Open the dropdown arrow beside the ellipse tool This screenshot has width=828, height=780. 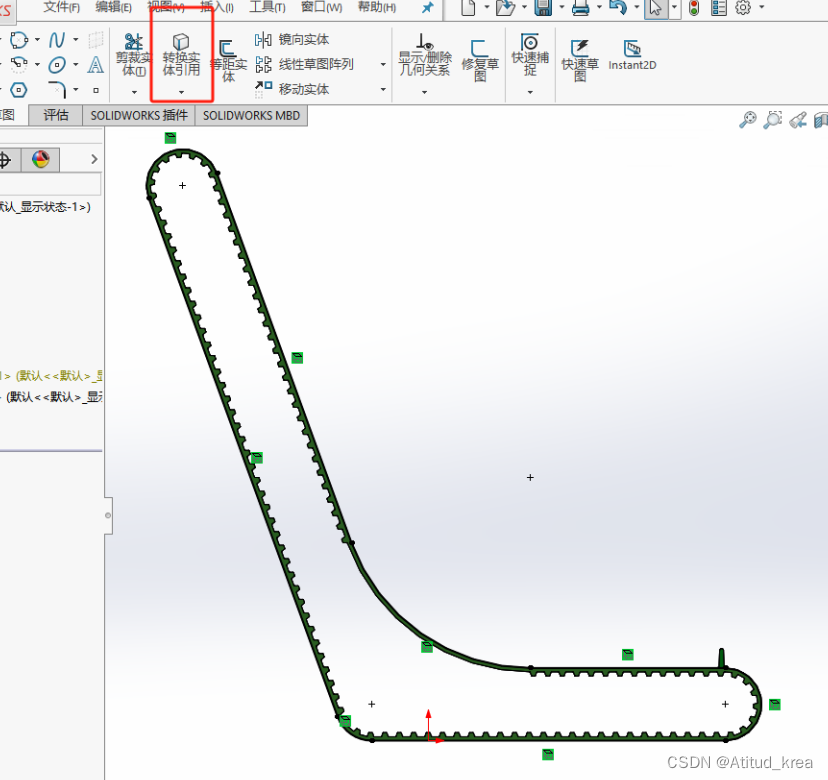tap(76, 64)
